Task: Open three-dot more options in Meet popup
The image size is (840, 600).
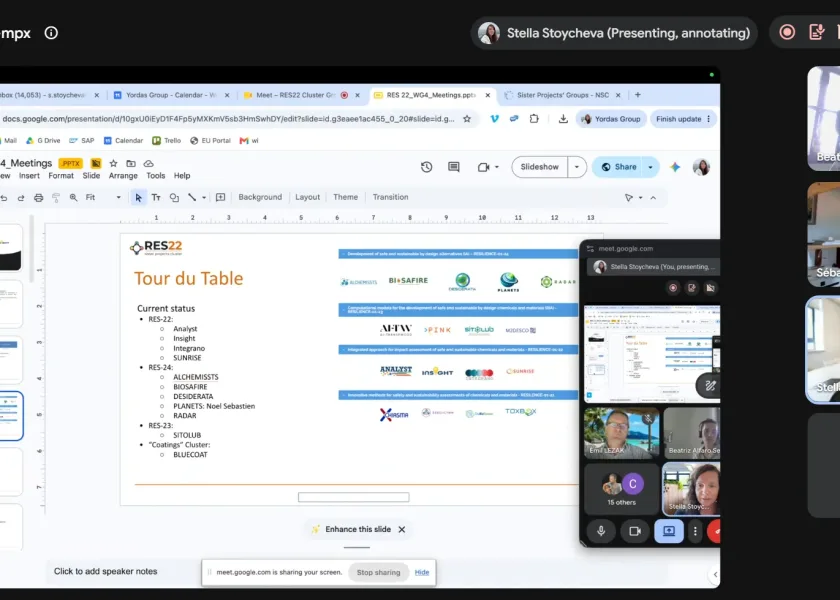Action: point(695,531)
